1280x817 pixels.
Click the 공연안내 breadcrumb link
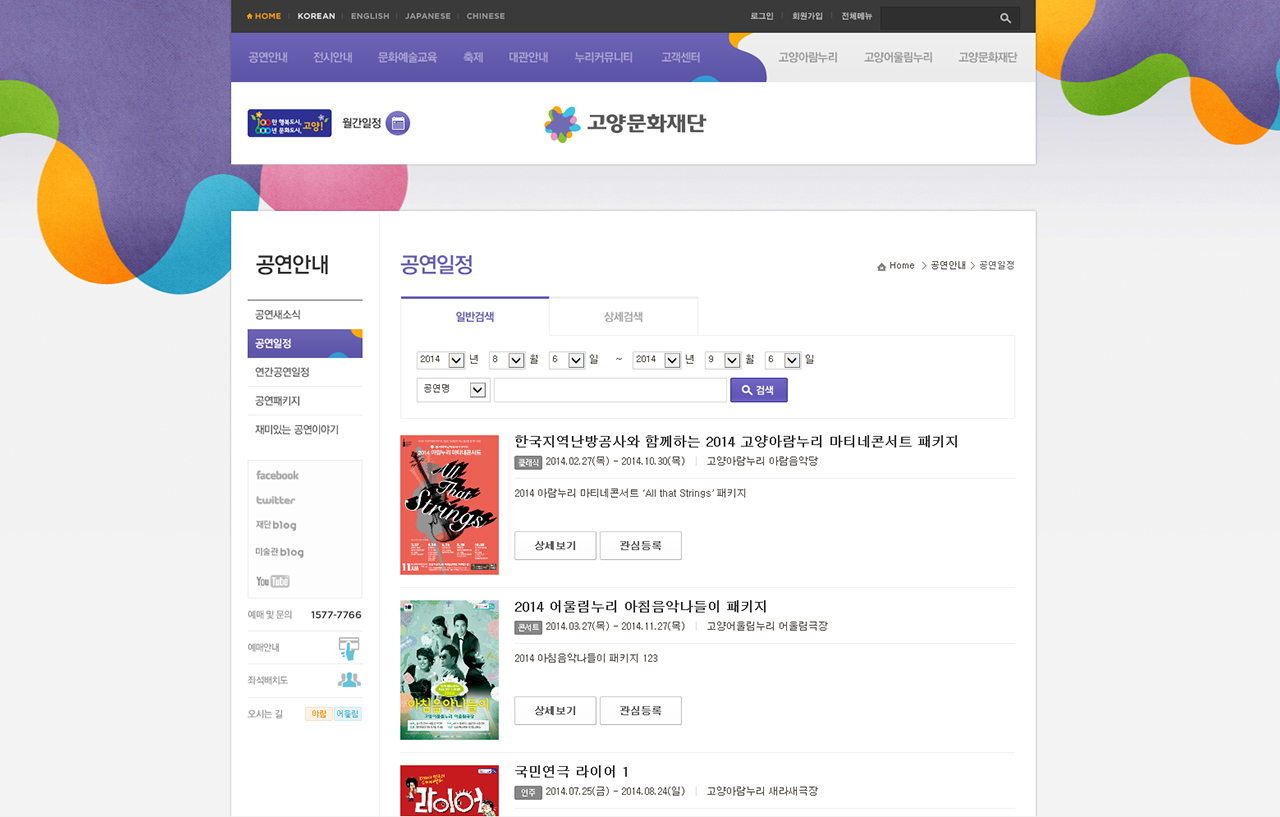point(948,266)
